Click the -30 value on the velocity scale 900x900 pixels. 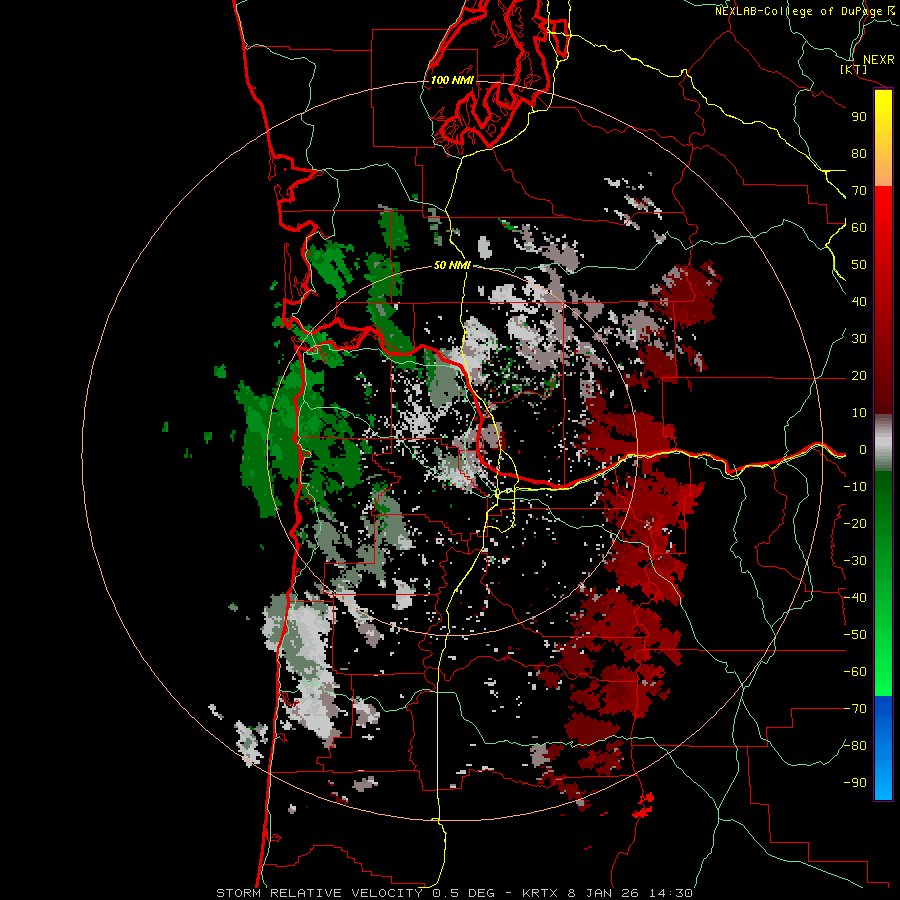(855, 561)
